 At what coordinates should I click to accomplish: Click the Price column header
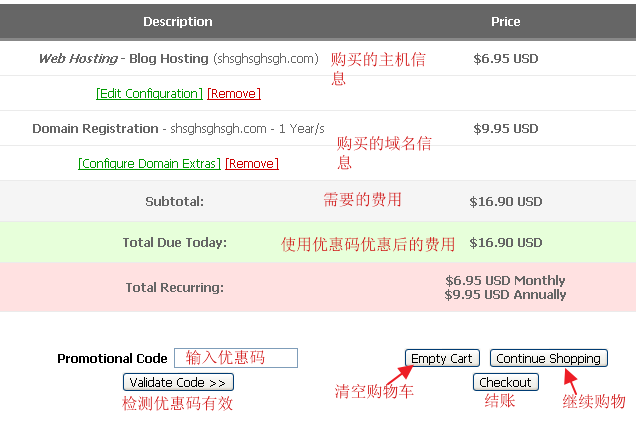point(505,21)
